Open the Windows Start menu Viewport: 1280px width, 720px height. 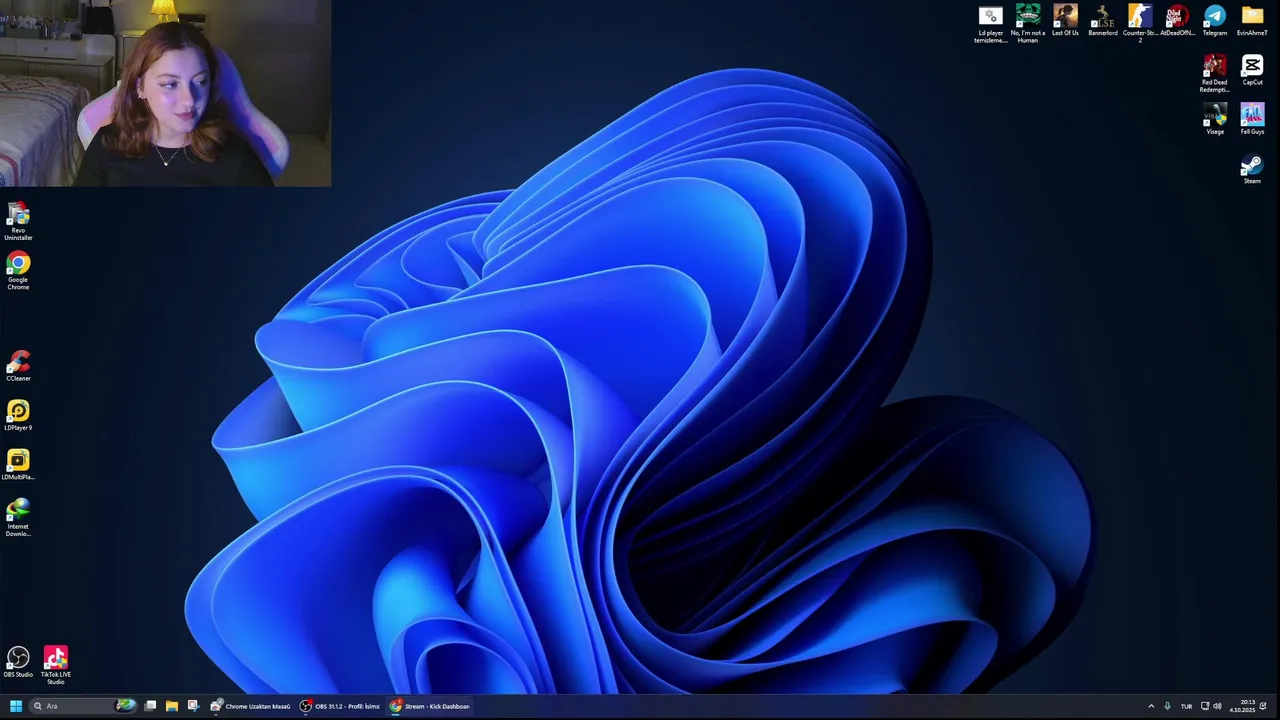pyautogui.click(x=15, y=706)
